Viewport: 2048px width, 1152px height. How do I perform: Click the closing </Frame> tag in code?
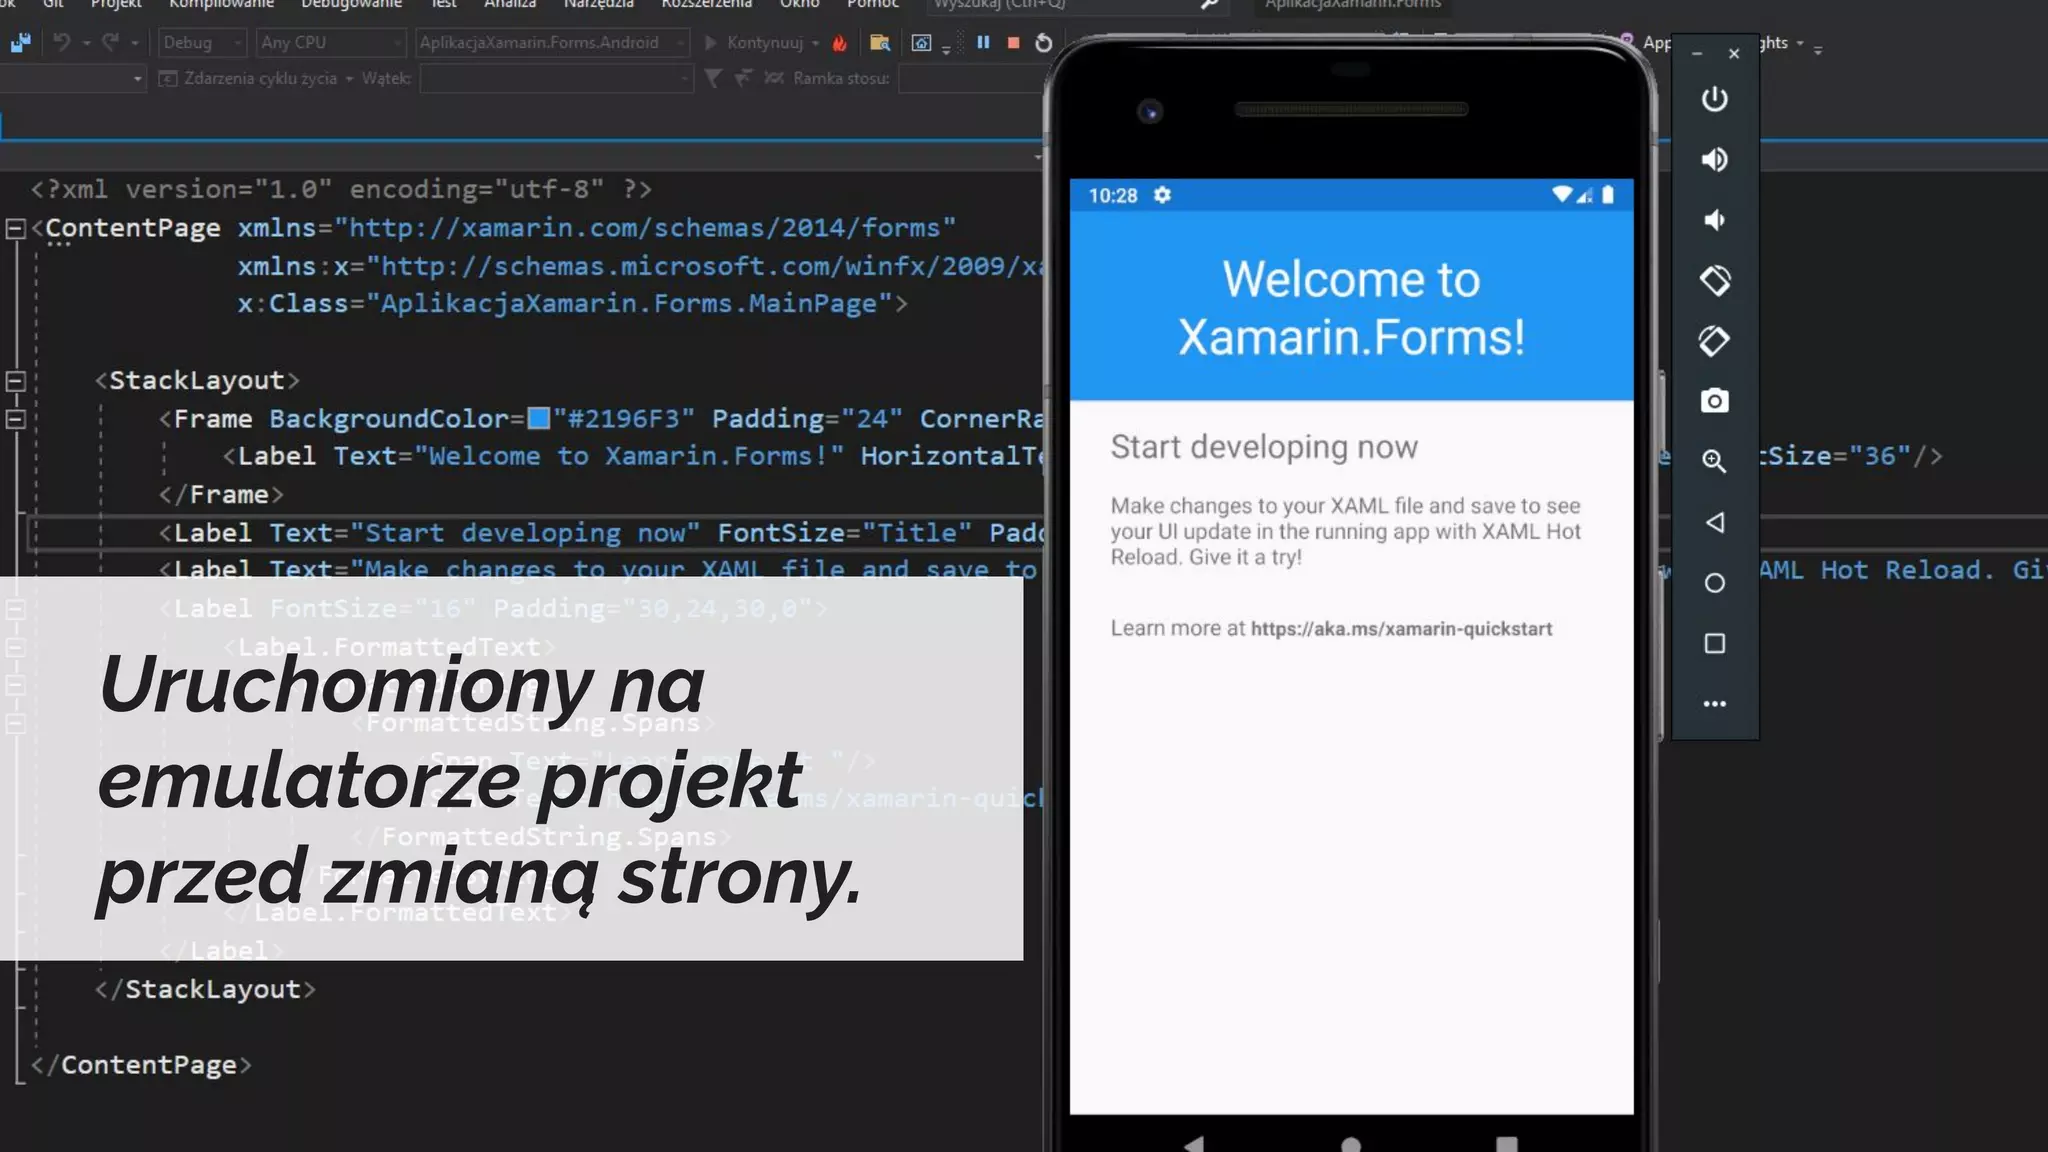221,495
